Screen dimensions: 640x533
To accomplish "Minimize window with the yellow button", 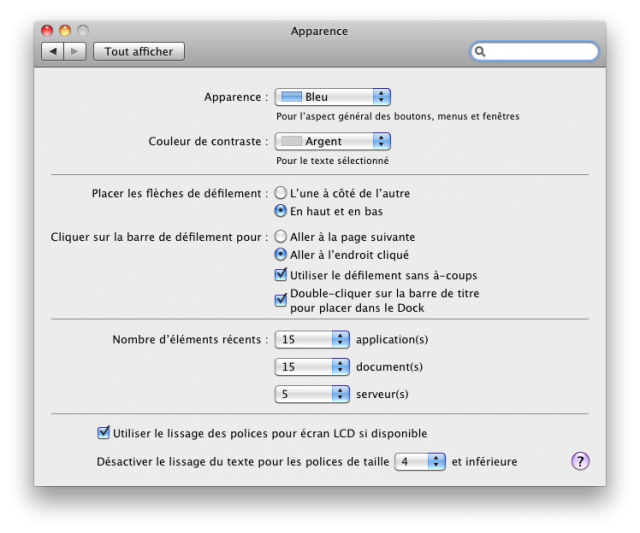I will (65, 31).
